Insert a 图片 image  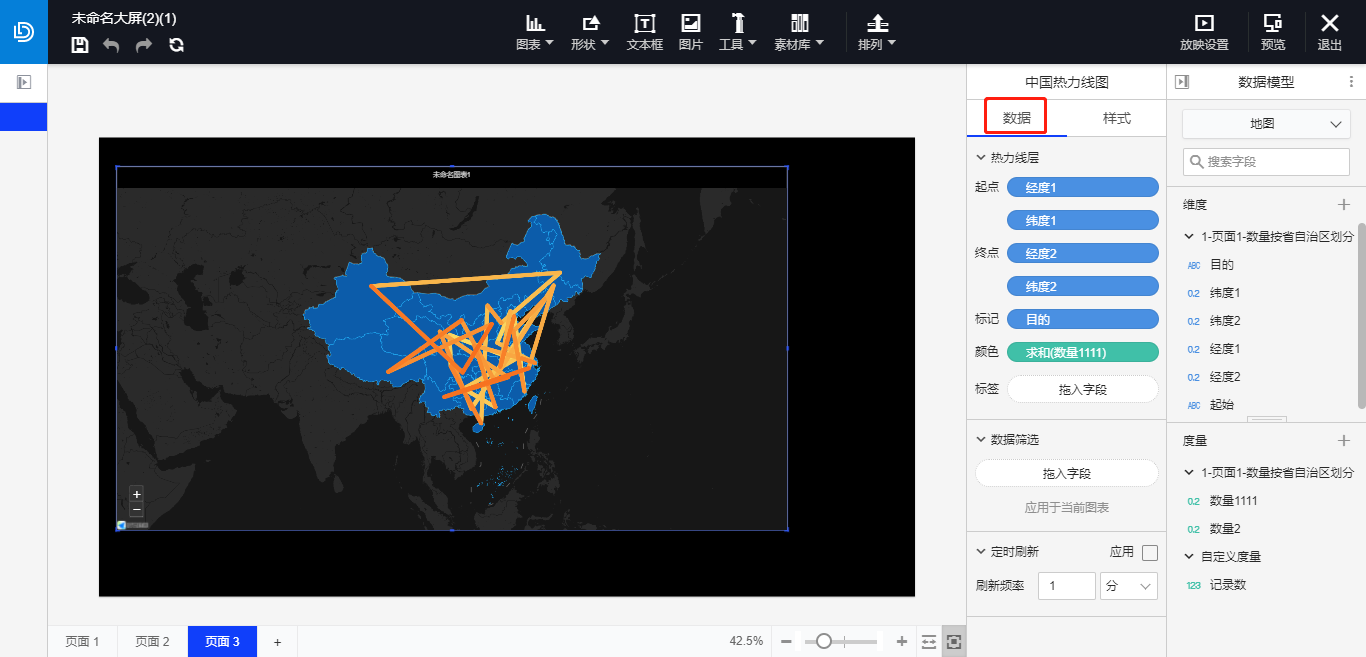pos(691,32)
